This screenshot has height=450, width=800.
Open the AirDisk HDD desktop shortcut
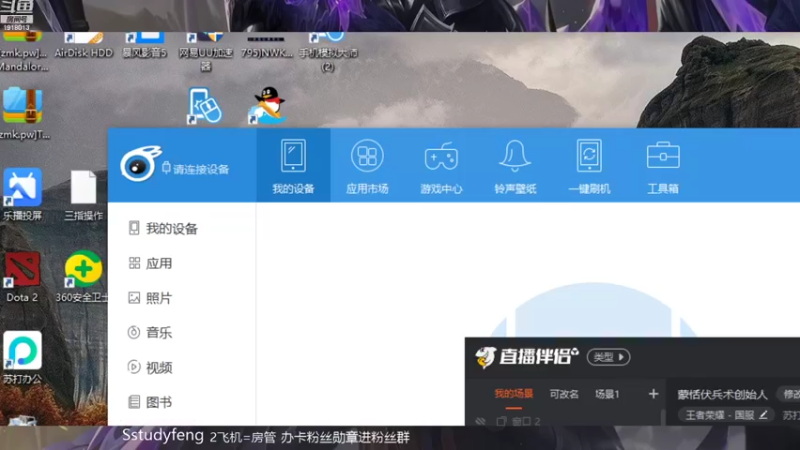tap(83, 45)
